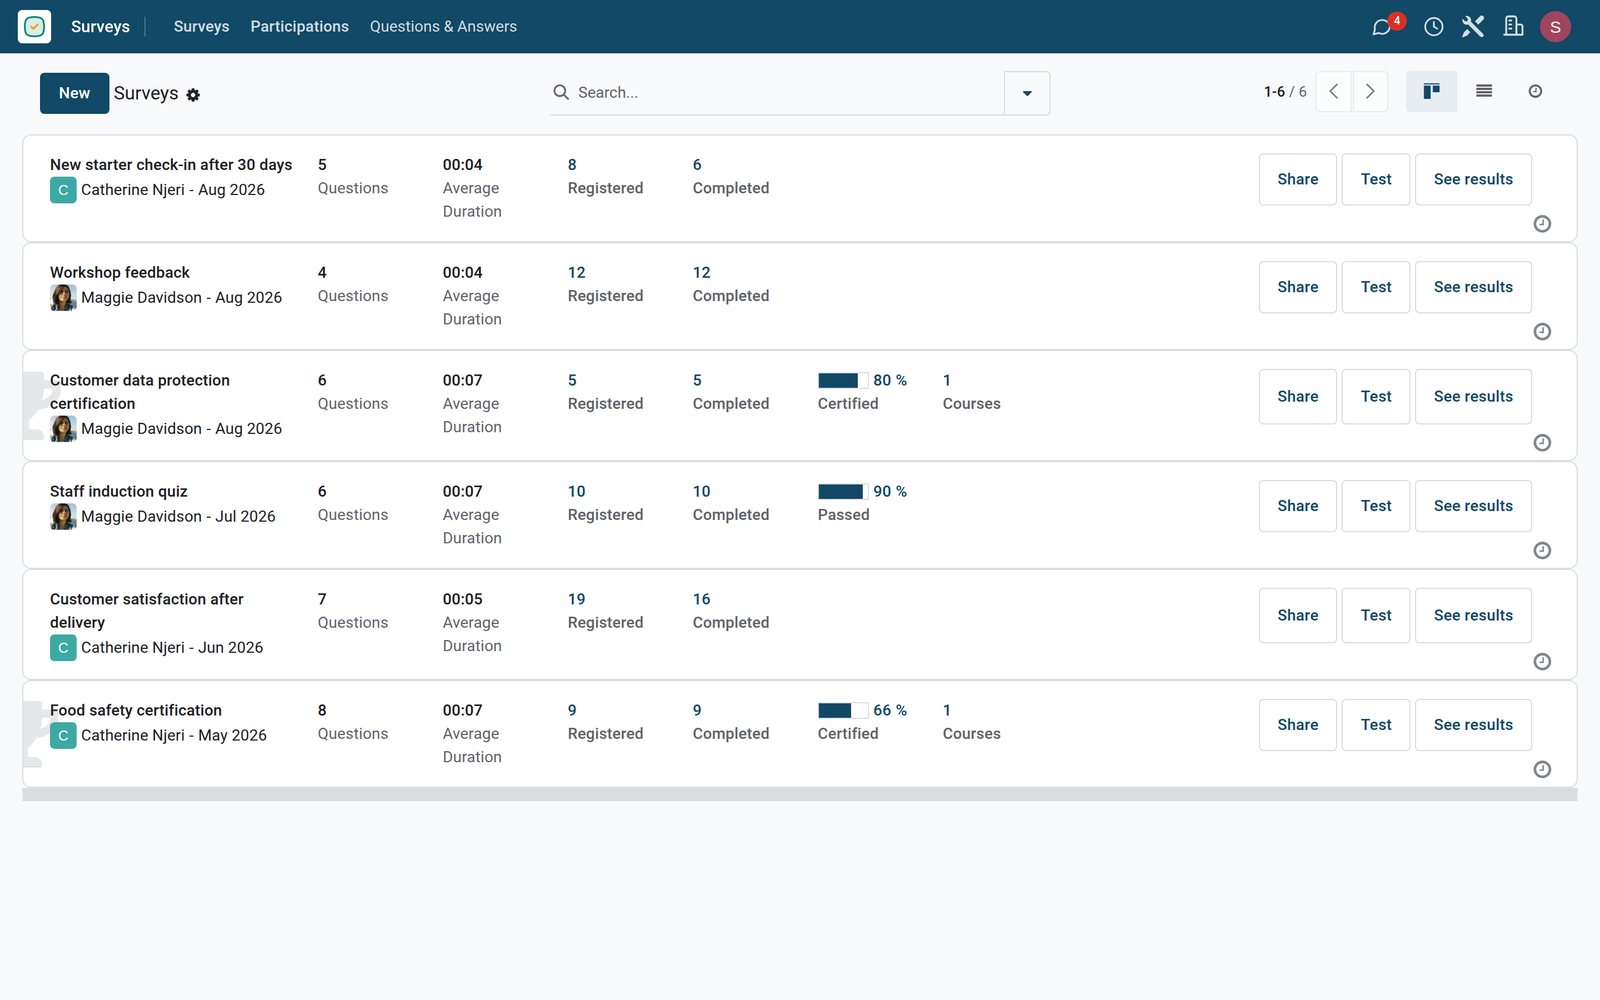Click Maggie Davidson avatar on Workshop feedback

63,298
